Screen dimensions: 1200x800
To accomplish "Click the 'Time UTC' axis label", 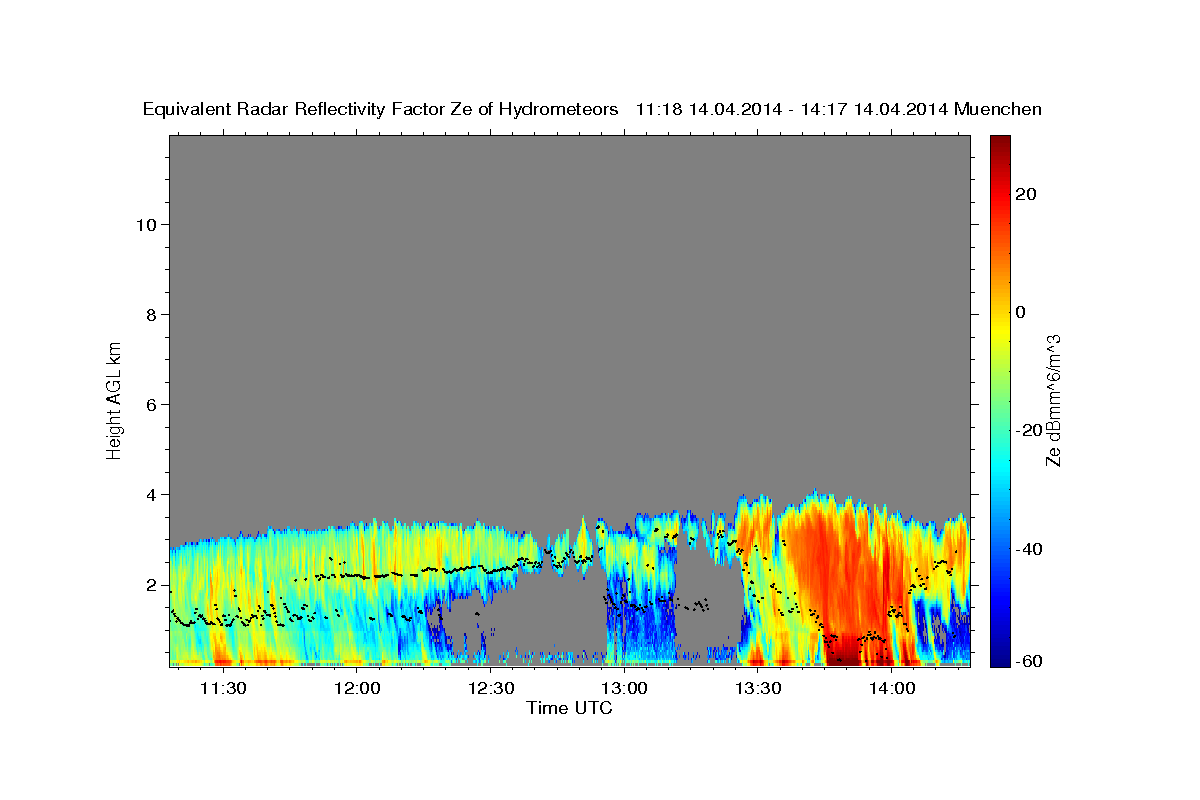I will [569, 708].
